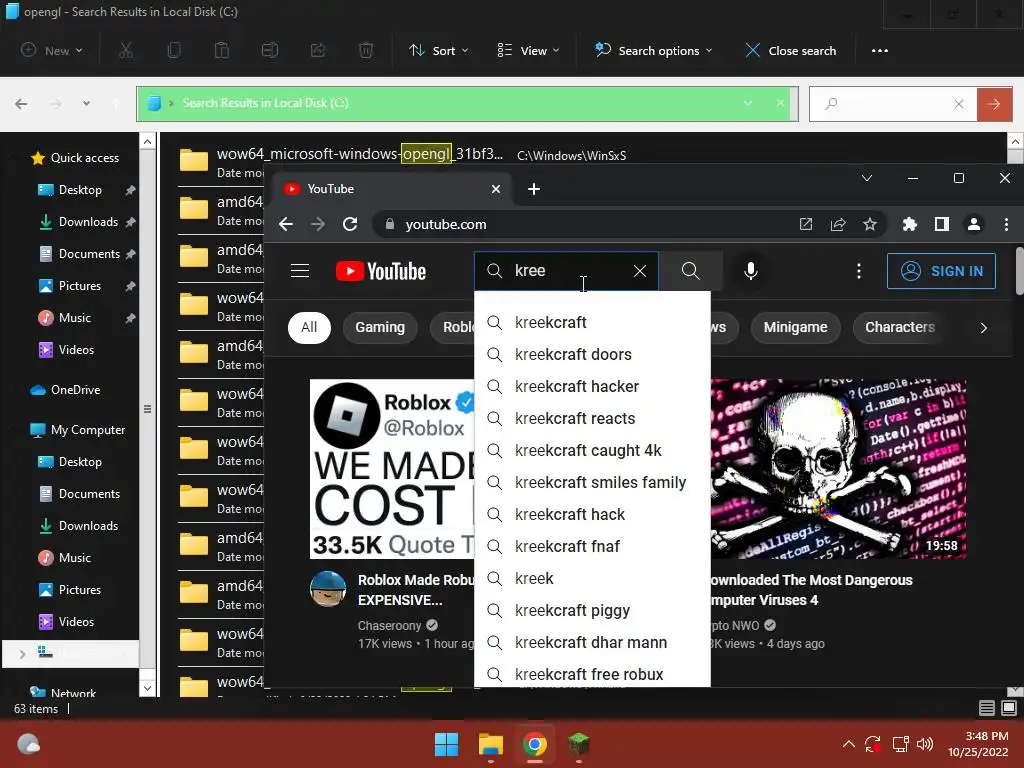
Task: Choose 'kreekcraft piggy' suggestion
Action: tap(592, 611)
